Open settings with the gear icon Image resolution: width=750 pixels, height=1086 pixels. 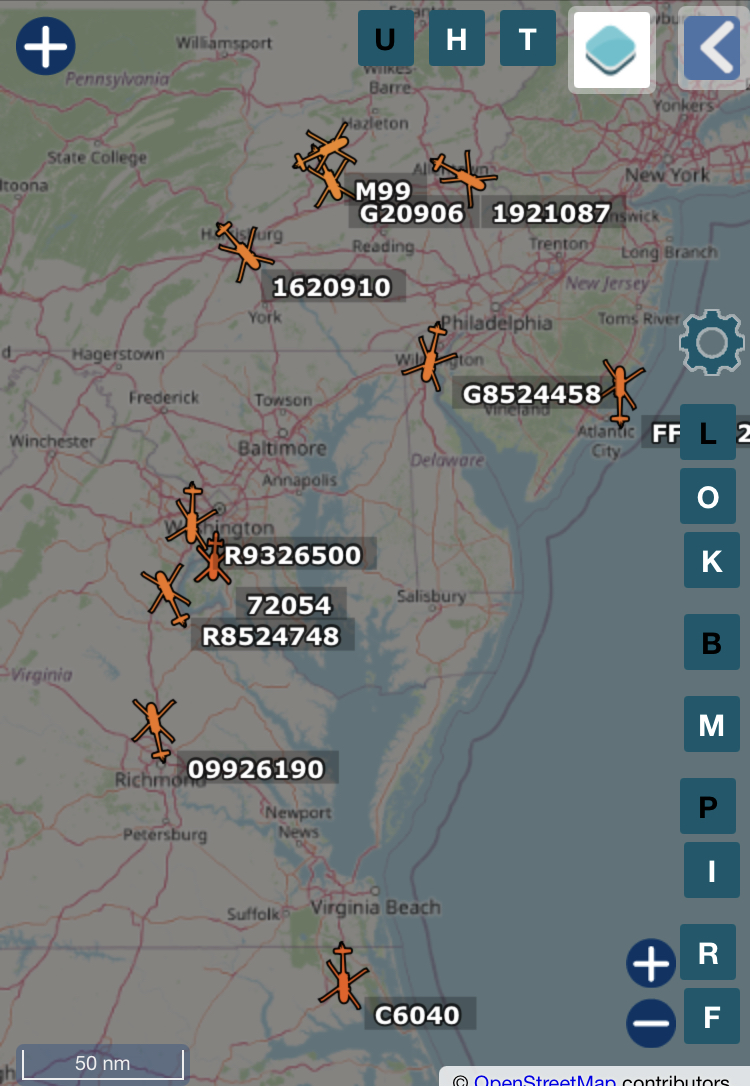coord(711,343)
